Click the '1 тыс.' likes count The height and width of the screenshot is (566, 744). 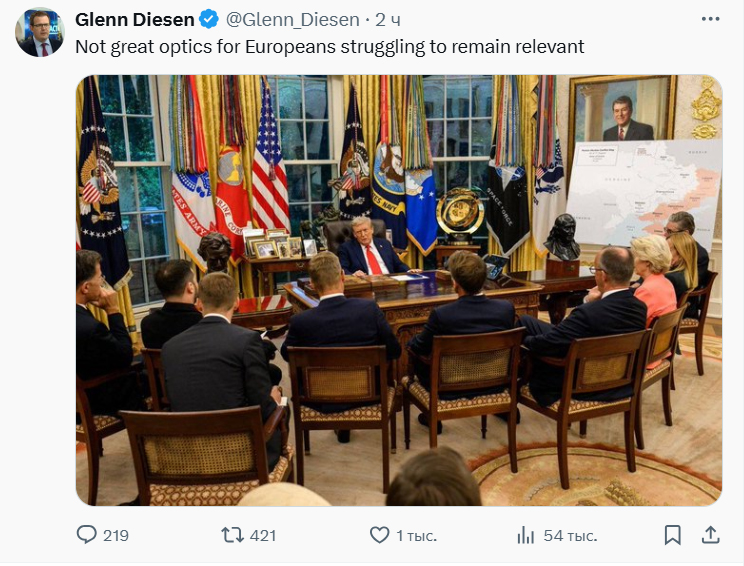click(x=417, y=536)
